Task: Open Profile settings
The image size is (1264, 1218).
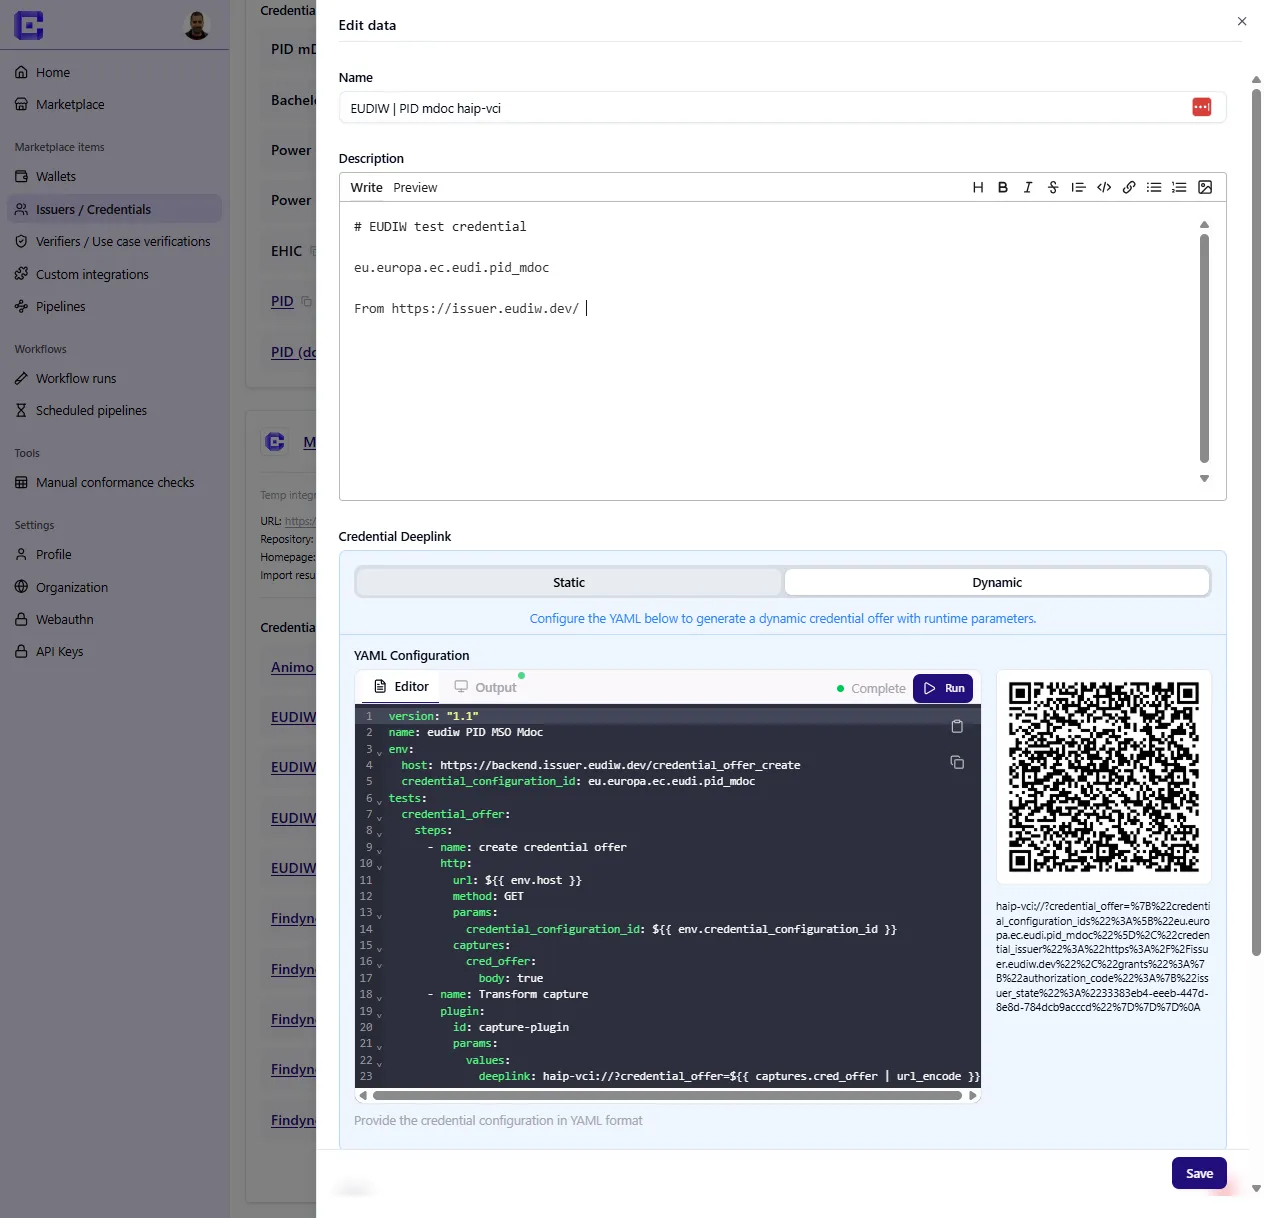Action: (53, 554)
